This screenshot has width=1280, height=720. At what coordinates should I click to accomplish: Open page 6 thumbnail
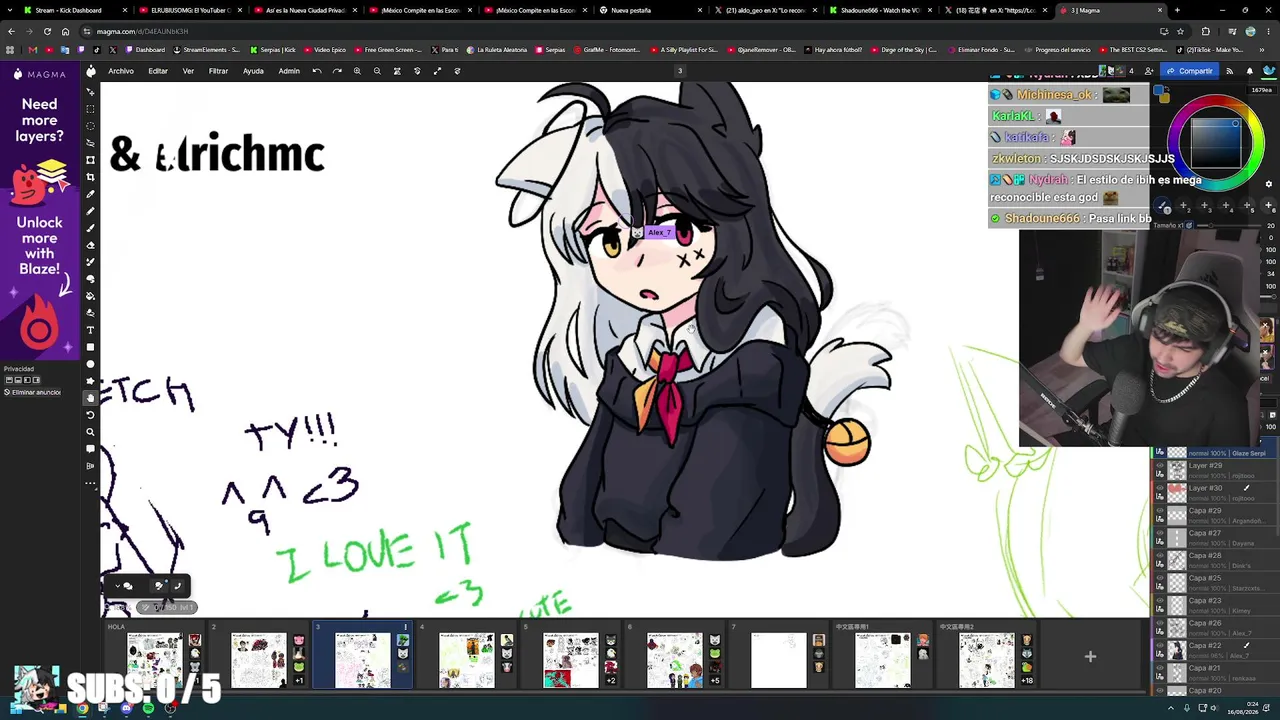coord(675,660)
